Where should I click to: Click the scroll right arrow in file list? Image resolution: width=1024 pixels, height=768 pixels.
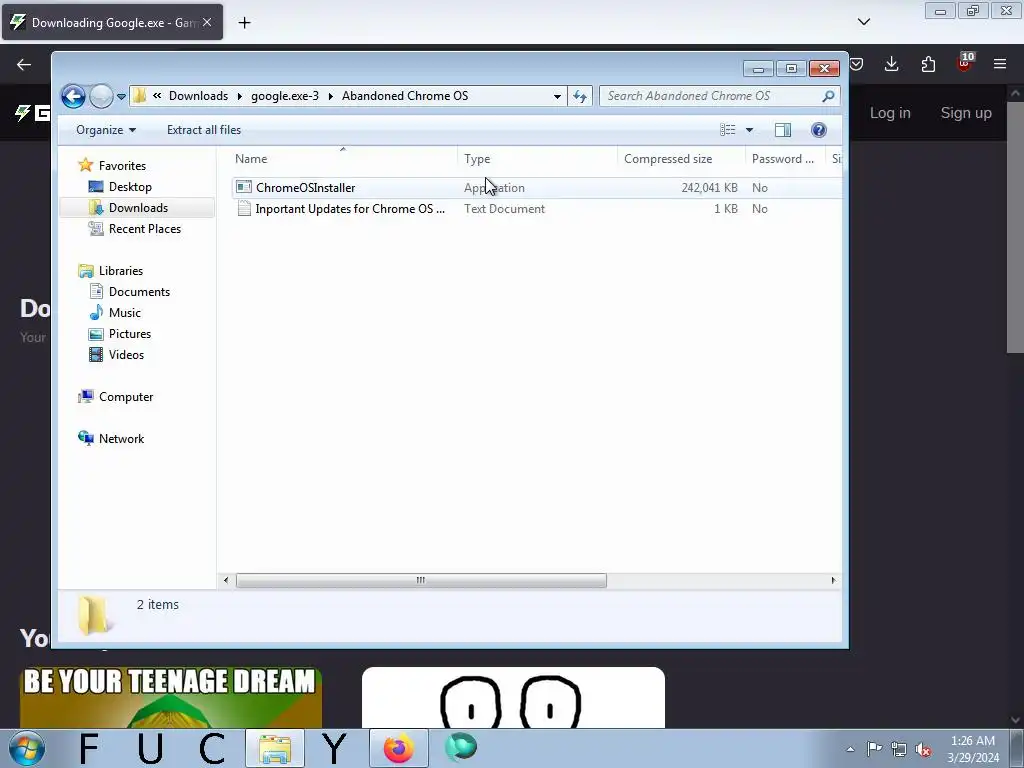click(833, 580)
